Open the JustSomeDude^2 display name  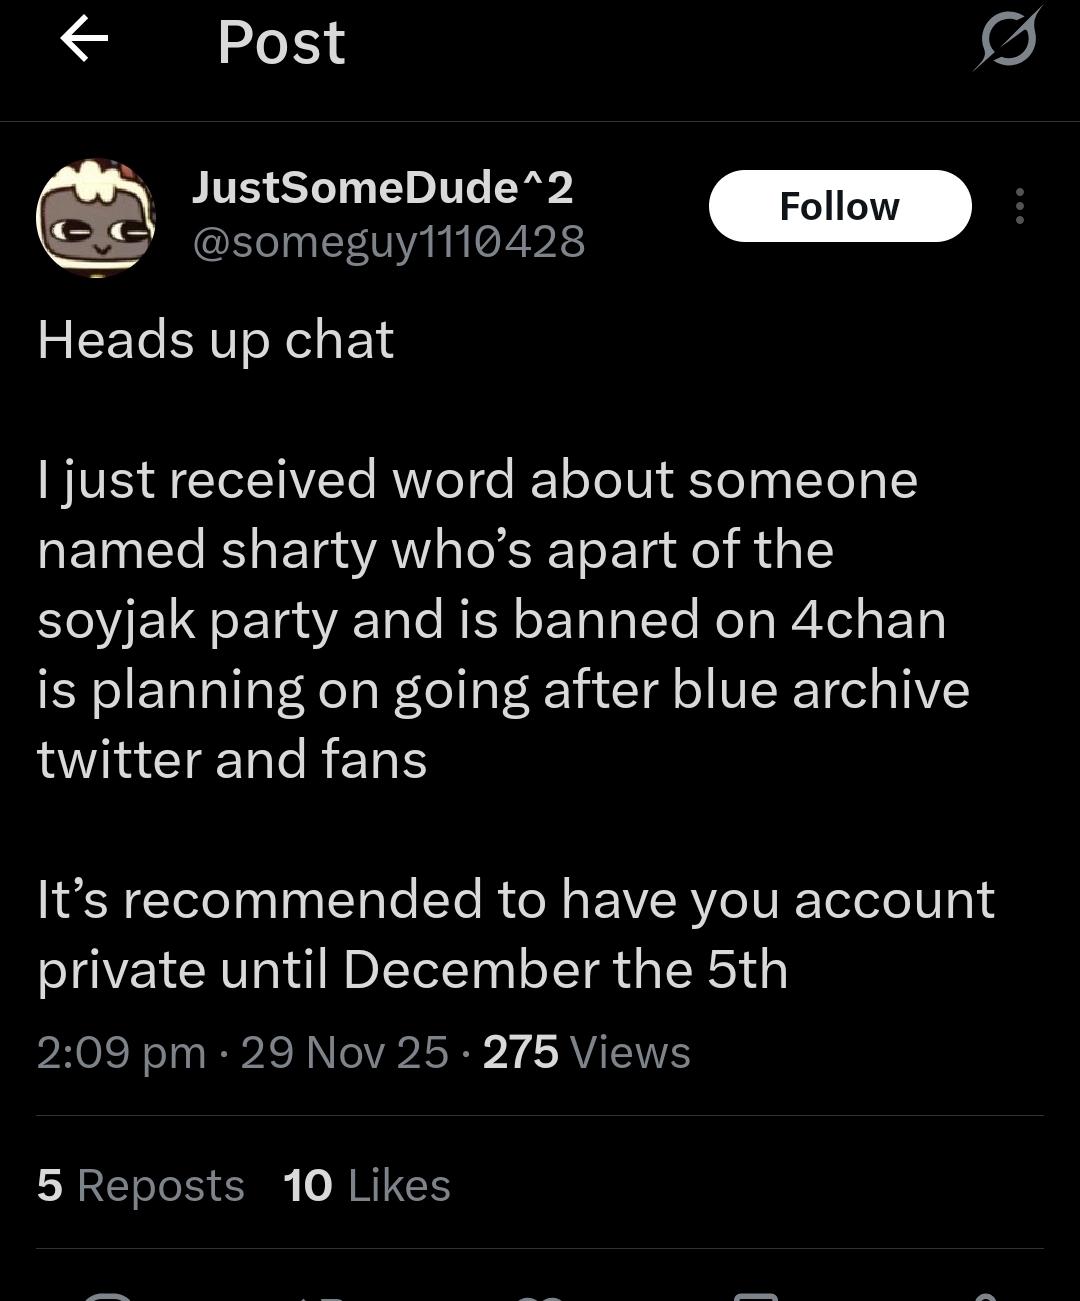[382, 188]
